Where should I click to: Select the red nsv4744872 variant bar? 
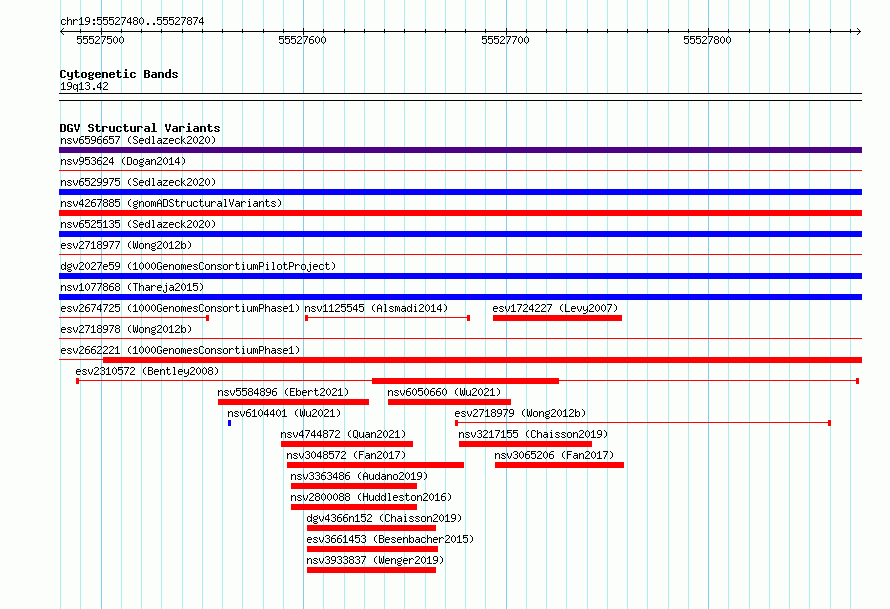[347, 444]
